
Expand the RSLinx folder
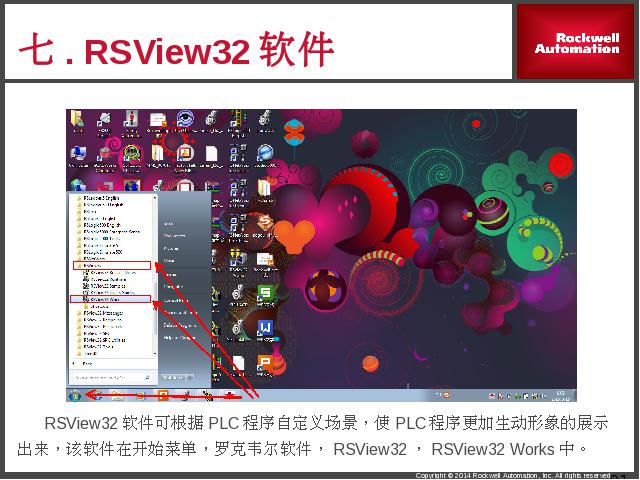(87, 211)
